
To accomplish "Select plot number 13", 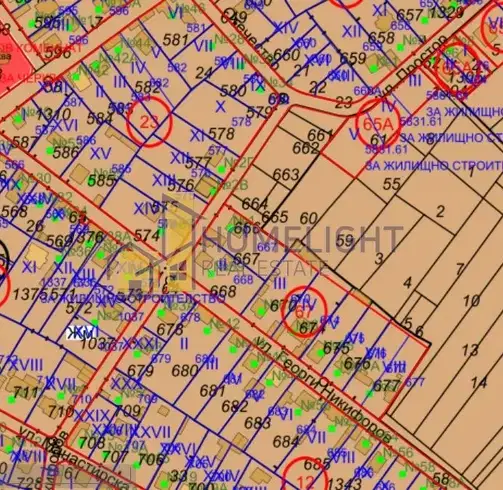I will pos(470,350).
